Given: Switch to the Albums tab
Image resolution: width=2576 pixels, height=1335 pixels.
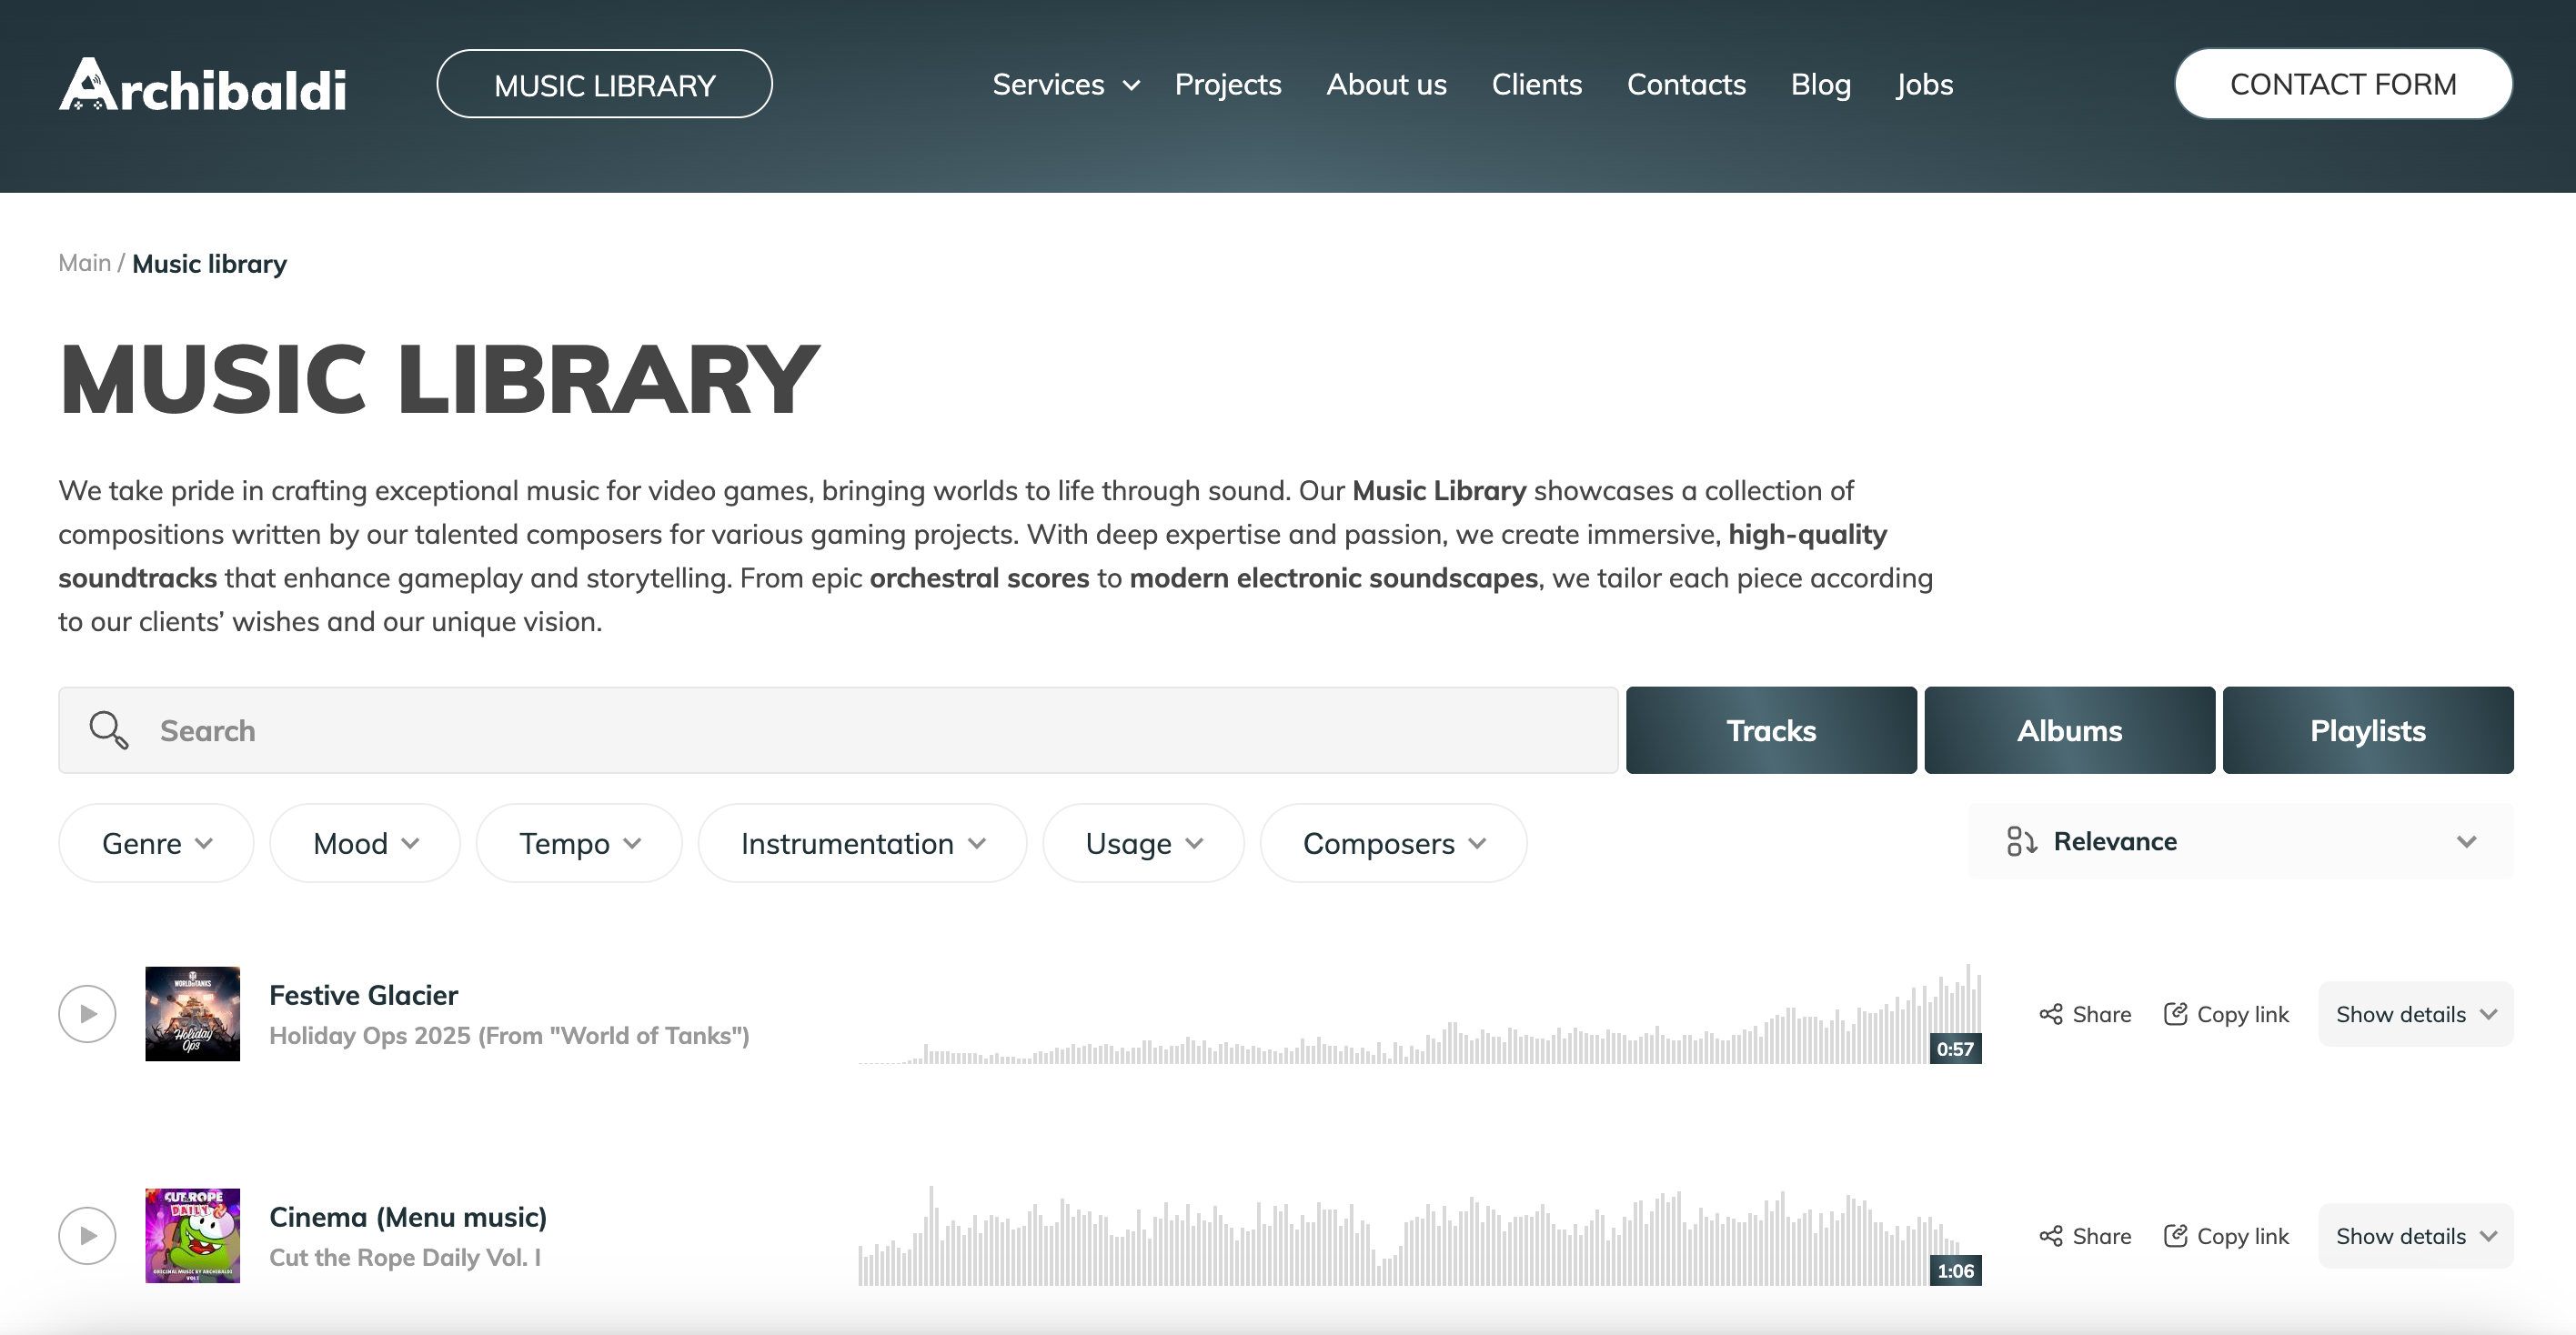Looking at the screenshot, I should click(x=2070, y=730).
